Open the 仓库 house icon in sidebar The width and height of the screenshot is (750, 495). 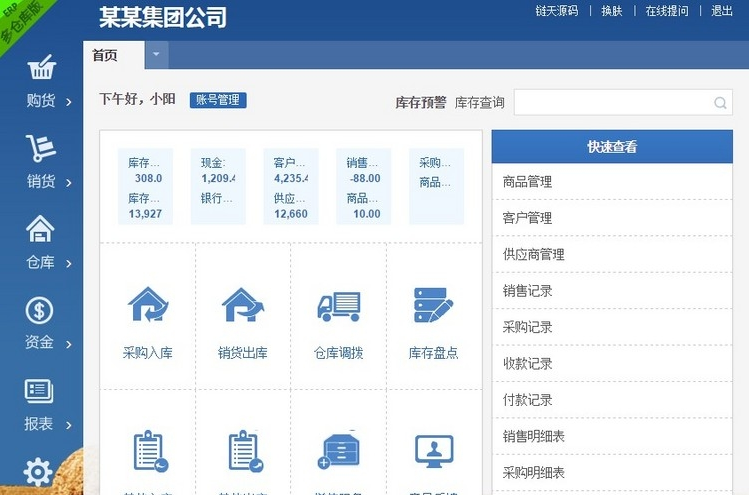[x=40, y=230]
